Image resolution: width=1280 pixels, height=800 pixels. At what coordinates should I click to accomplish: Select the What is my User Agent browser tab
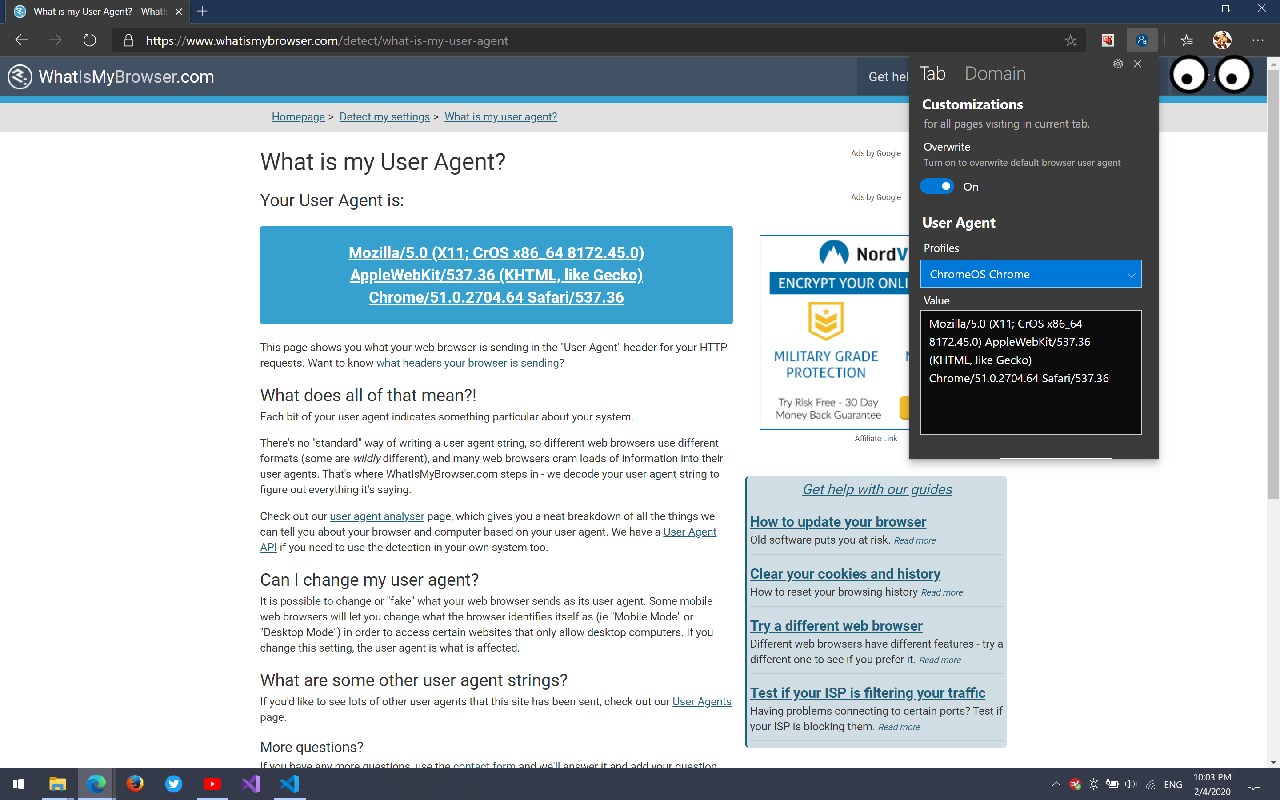[98, 11]
